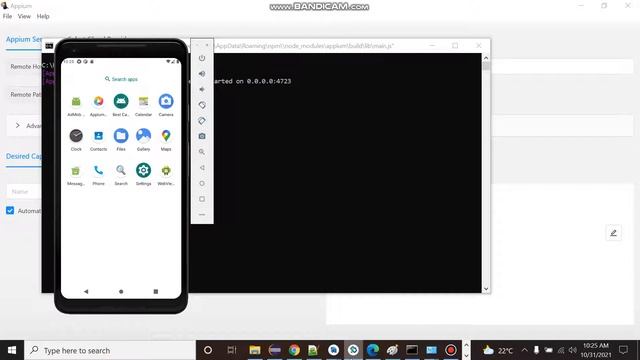
Task: Open the weather 22°C taskbar widget
Action: click(x=498, y=350)
